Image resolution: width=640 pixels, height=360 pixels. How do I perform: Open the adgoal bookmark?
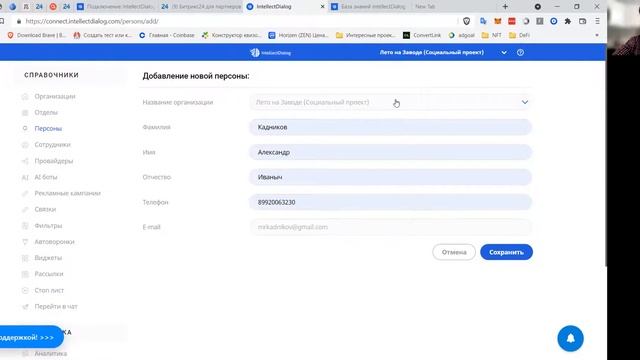(462, 36)
